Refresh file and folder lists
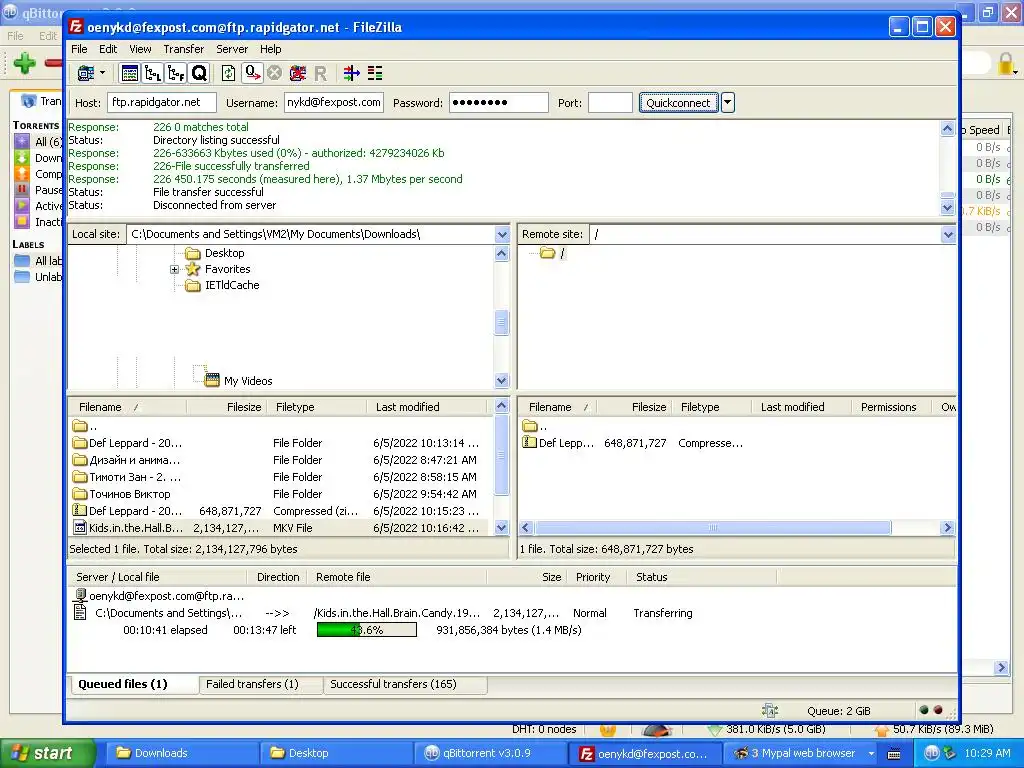 [x=229, y=73]
